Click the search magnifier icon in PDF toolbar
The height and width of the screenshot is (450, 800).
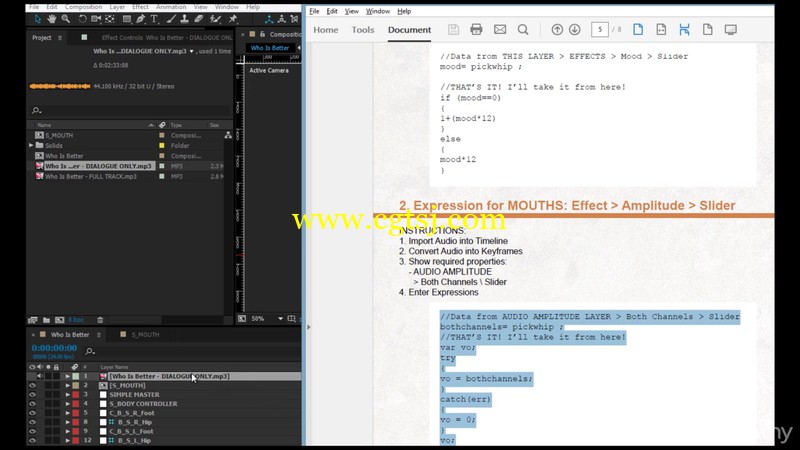click(x=523, y=30)
